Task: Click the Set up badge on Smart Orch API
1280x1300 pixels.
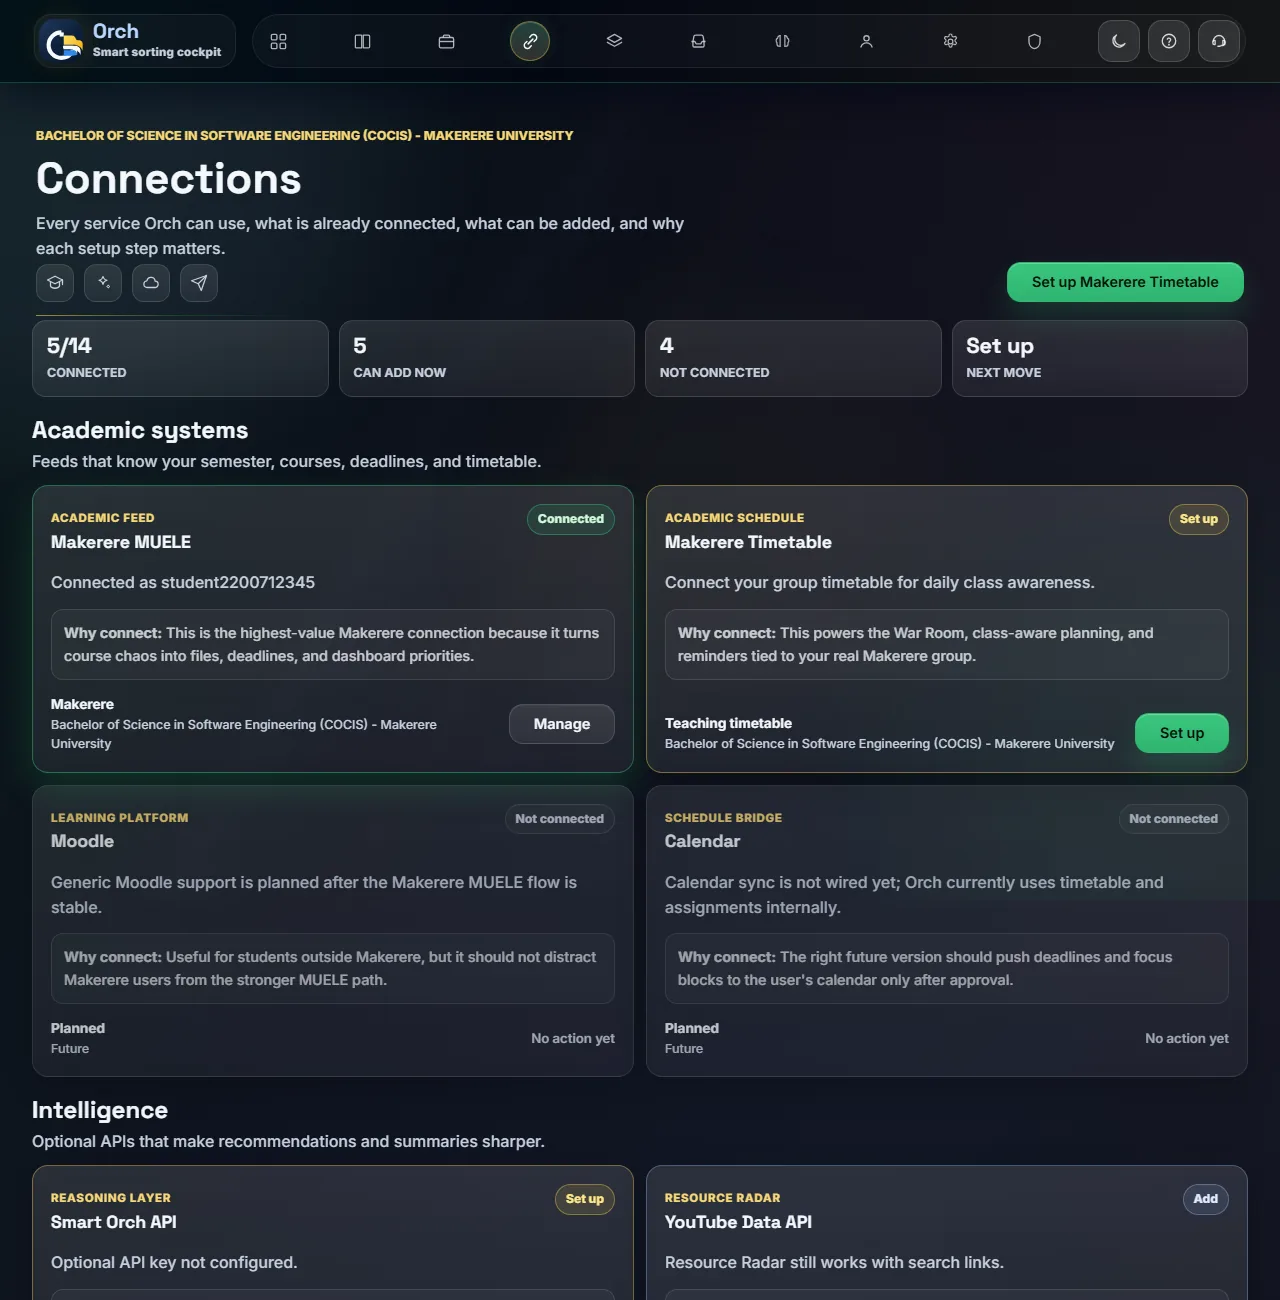Action: pyautogui.click(x=585, y=1199)
